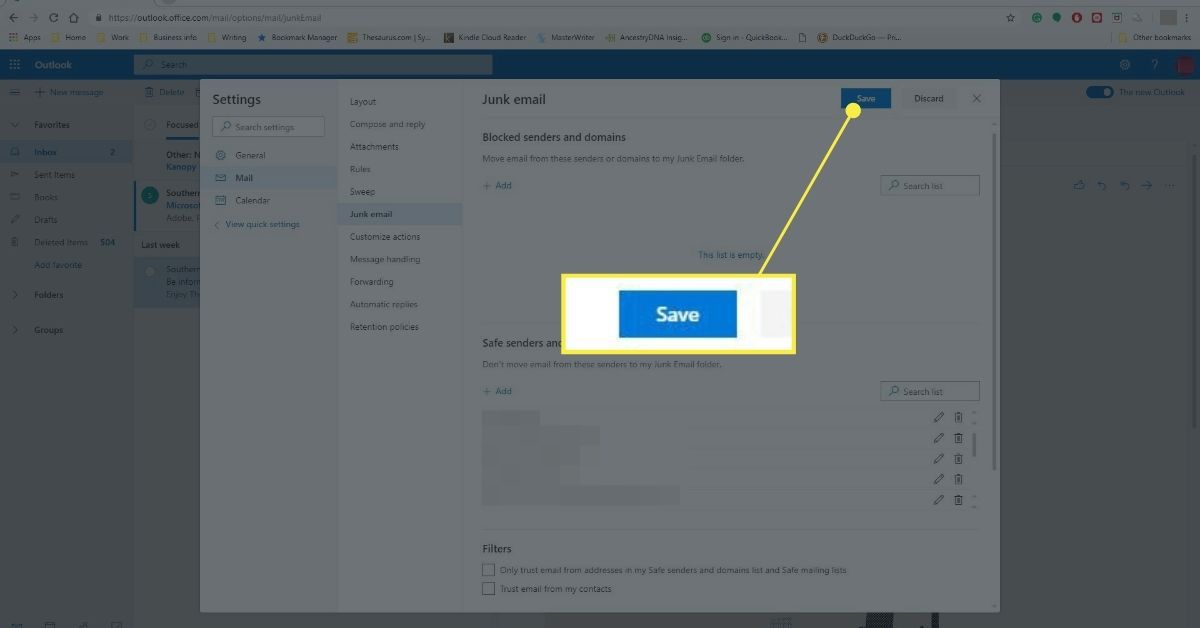1200x628 pixels.
Task: Toggle the hamburger navigation pane
Action: point(15,92)
